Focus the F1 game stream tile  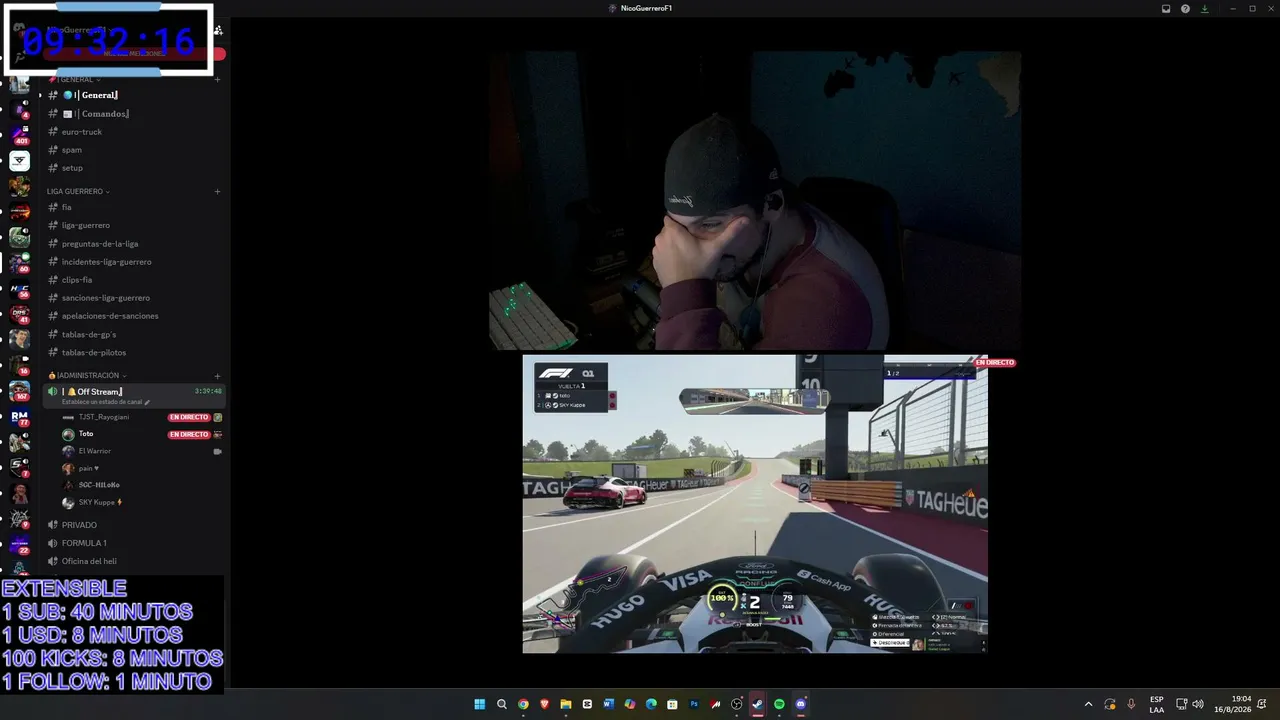[755, 504]
